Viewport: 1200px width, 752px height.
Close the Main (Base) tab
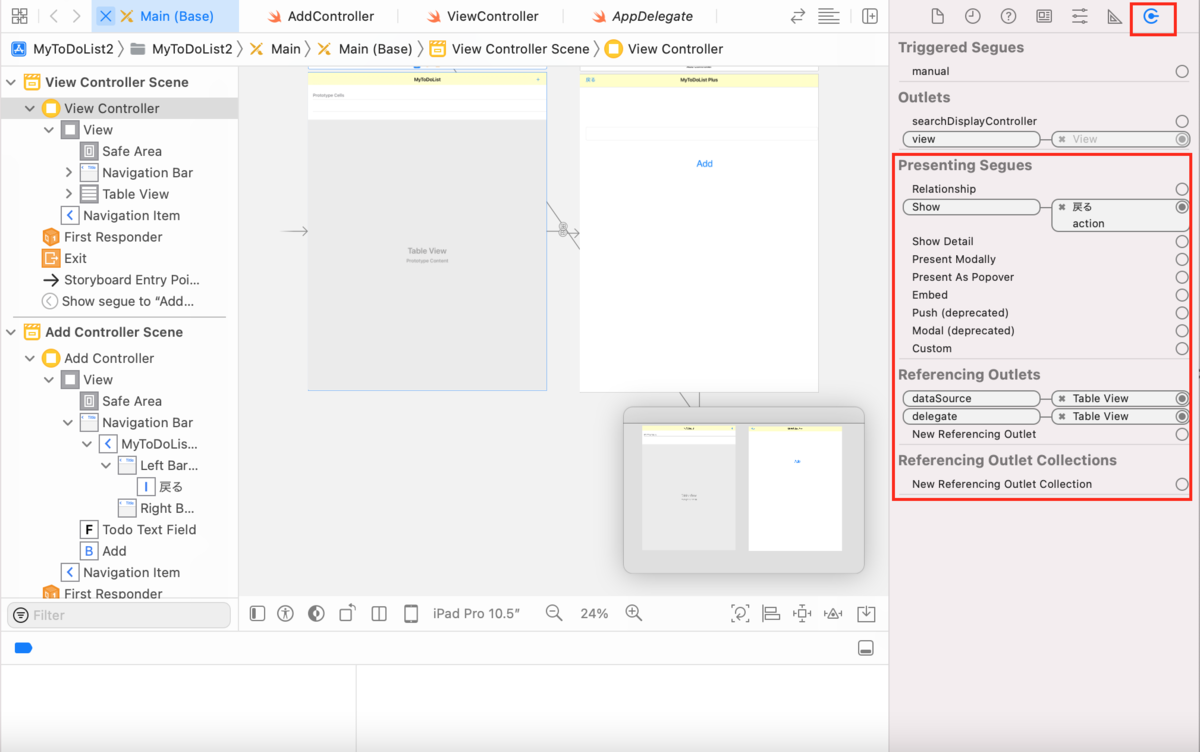(x=106, y=16)
